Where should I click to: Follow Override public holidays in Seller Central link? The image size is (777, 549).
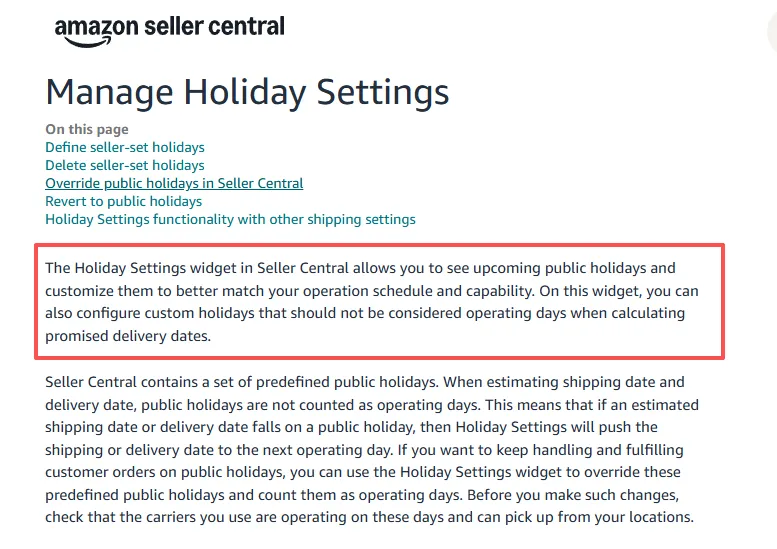pyautogui.click(x=174, y=183)
